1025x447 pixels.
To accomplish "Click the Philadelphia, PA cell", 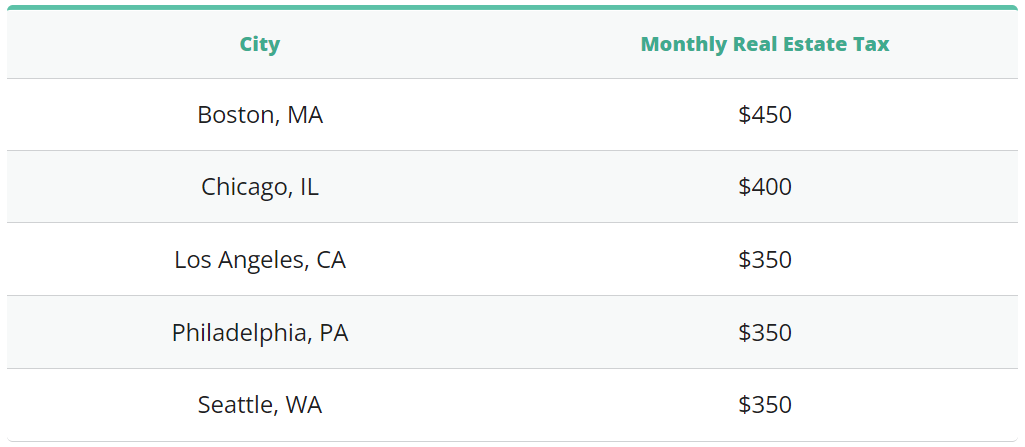I will [260, 332].
